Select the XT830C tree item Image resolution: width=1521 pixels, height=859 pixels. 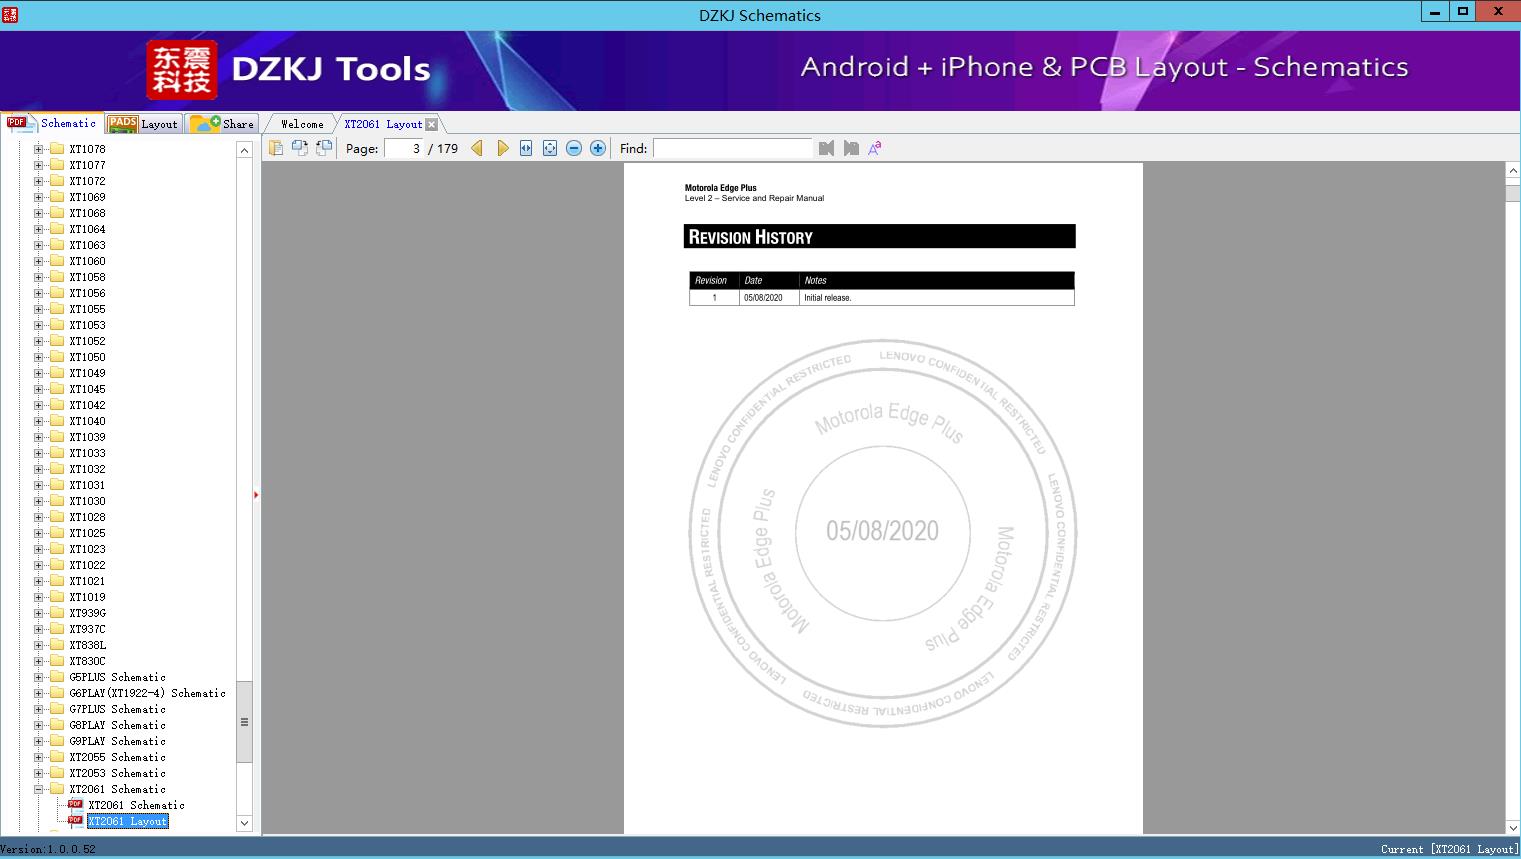[87, 661]
